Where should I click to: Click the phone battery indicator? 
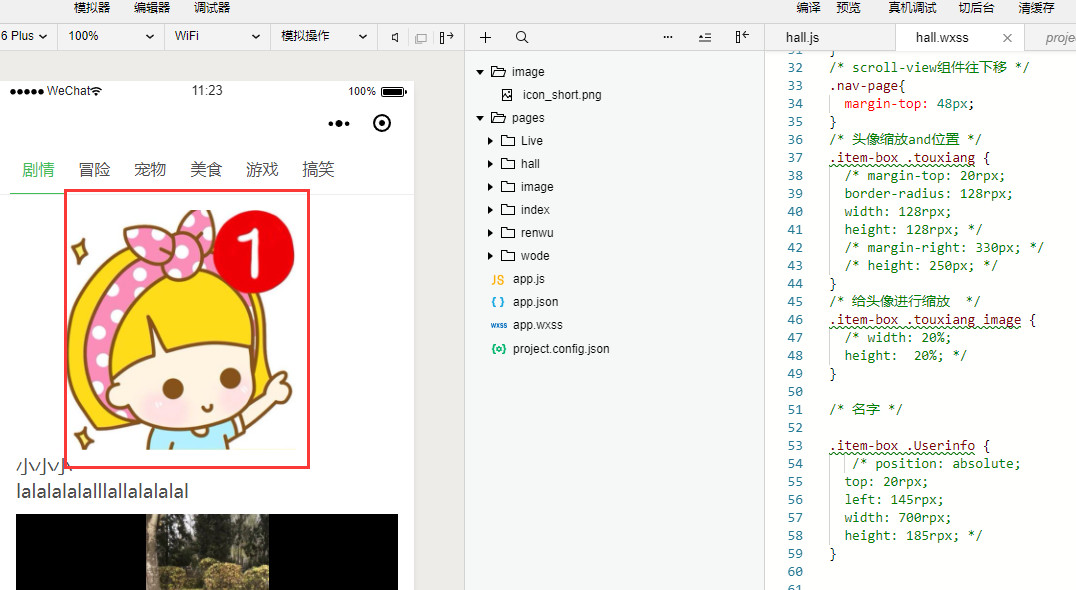pyautogui.click(x=394, y=91)
